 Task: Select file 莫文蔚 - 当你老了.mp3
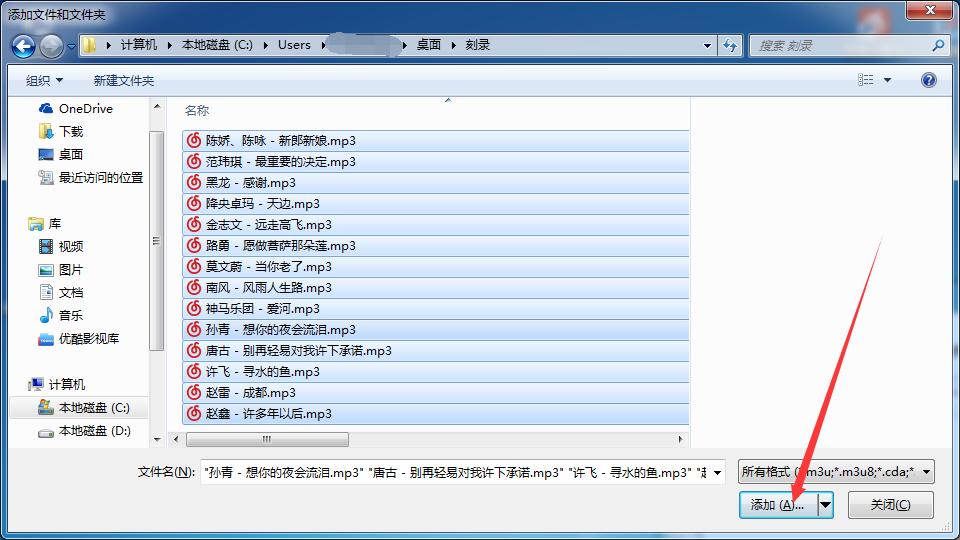tap(435, 266)
